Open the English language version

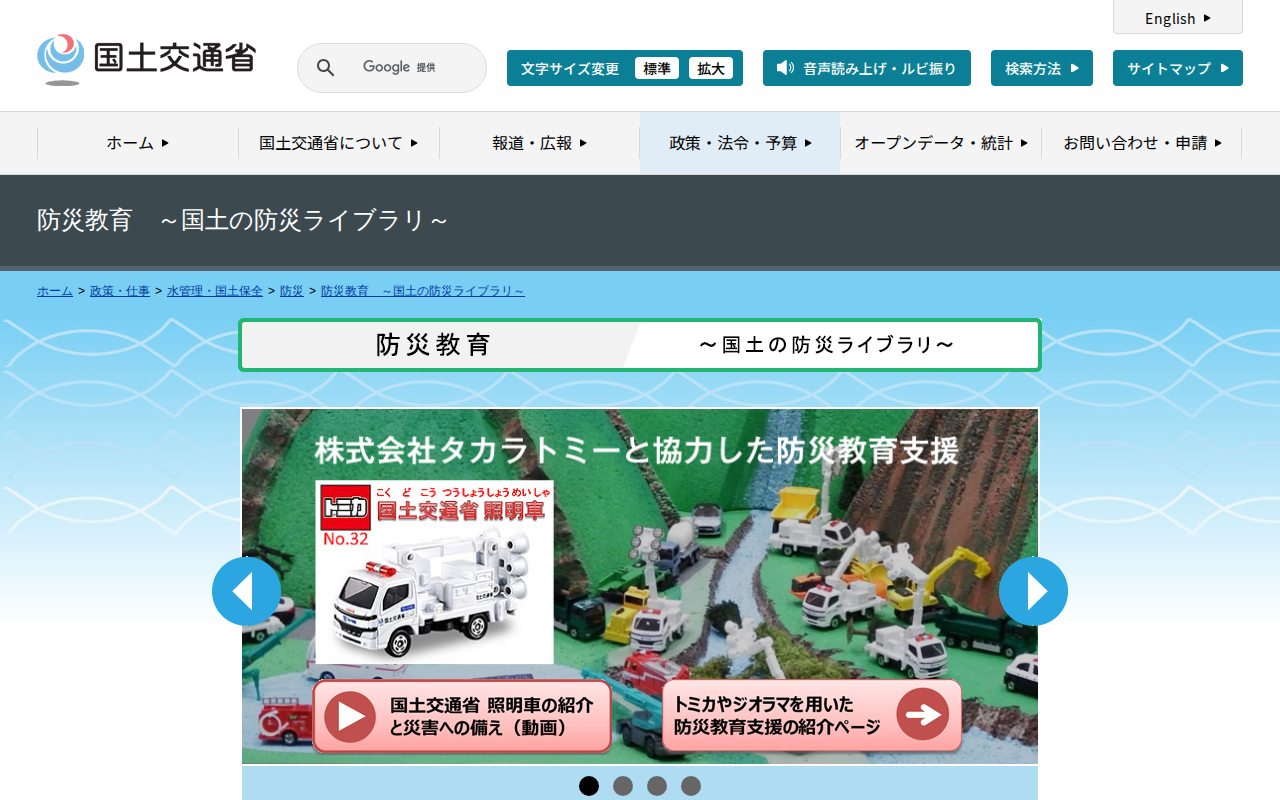coord(1178,18)
